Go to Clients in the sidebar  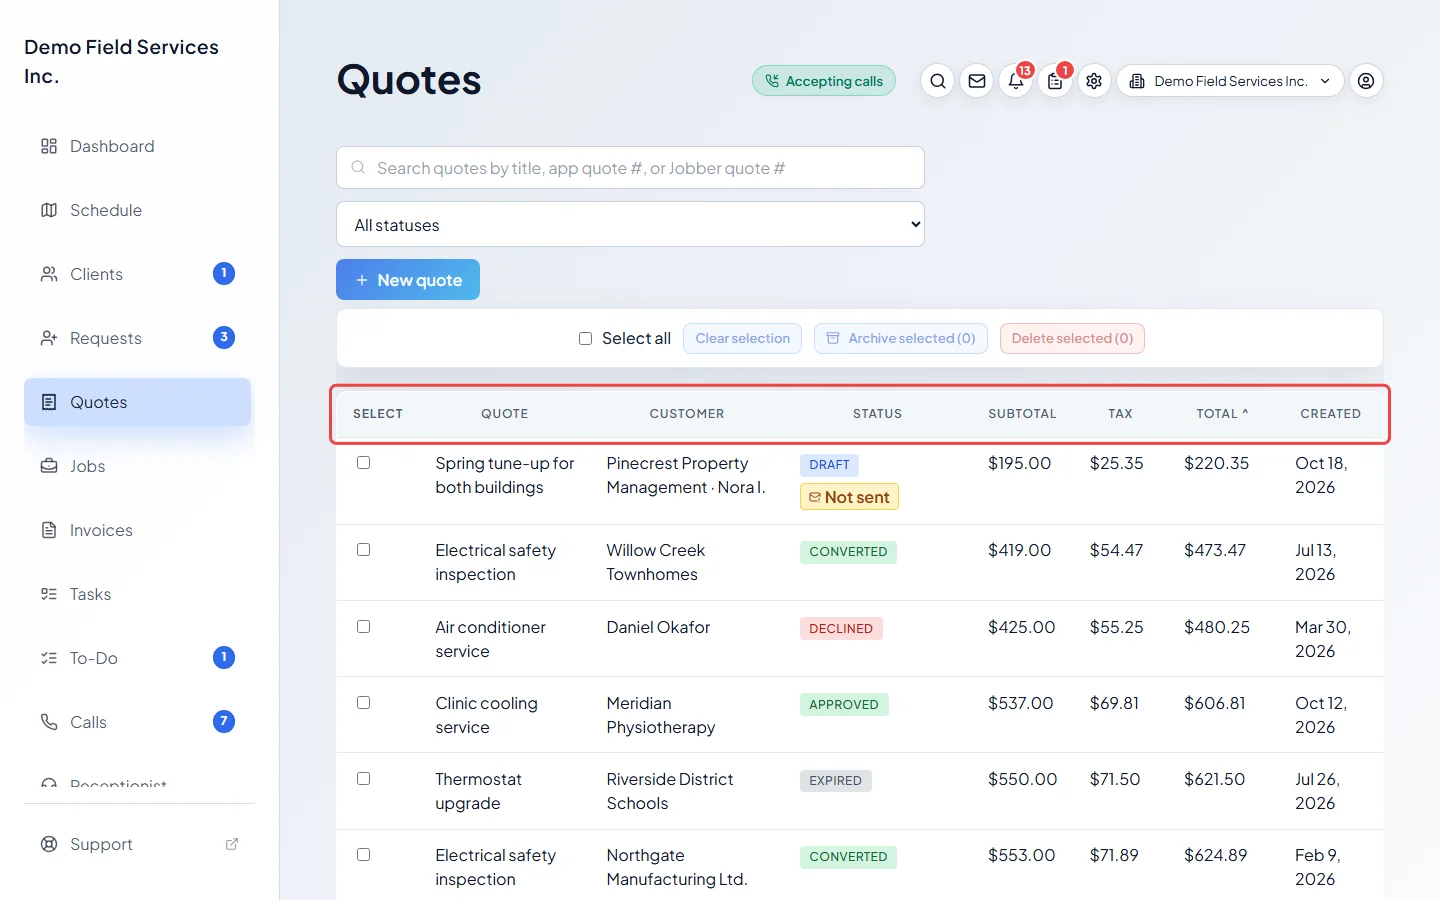click(x=138, y=274)
